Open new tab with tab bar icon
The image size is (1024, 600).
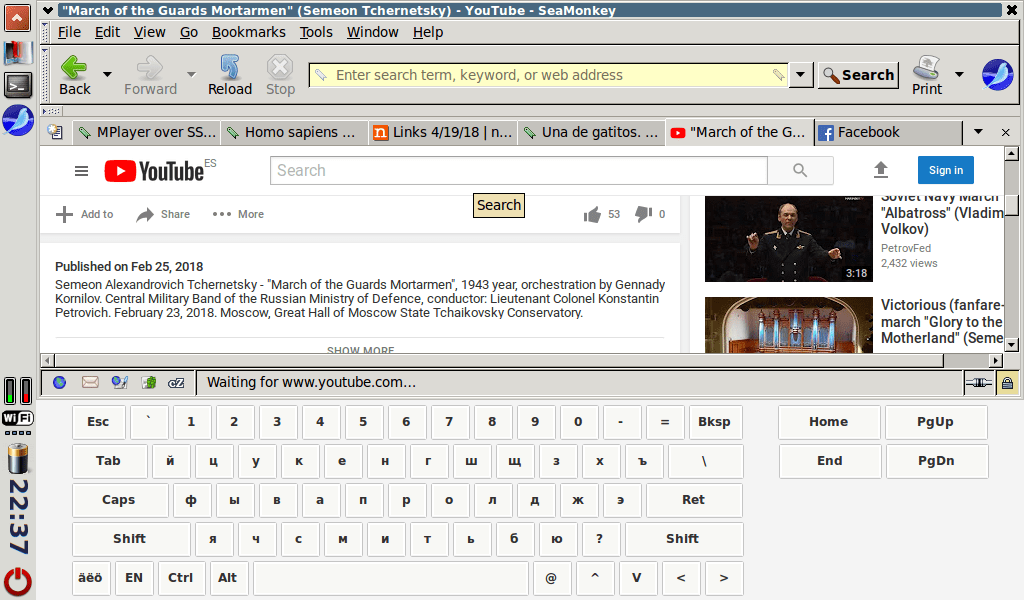click(x=56, y=132)
